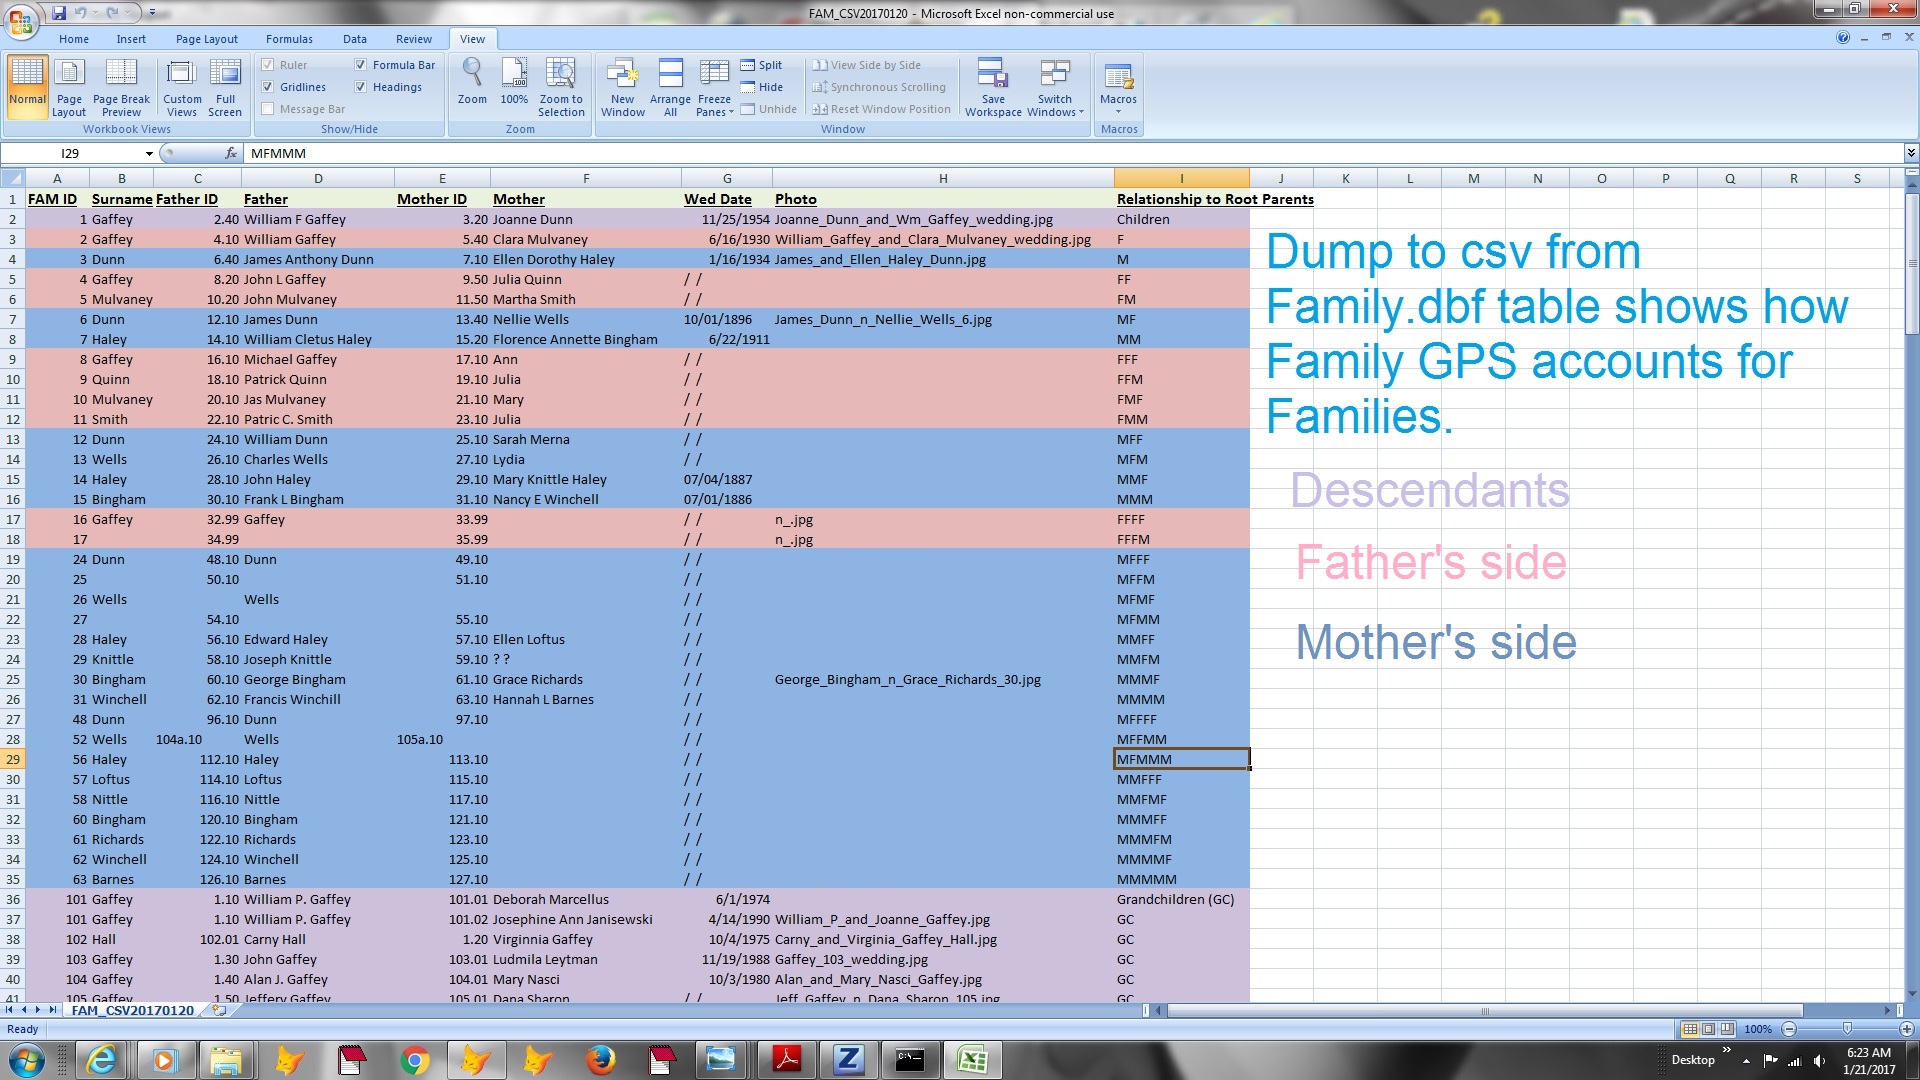This screenshot has height=1080, width=1920.
Task: Select row 25 header
Action: coord(12,679)
